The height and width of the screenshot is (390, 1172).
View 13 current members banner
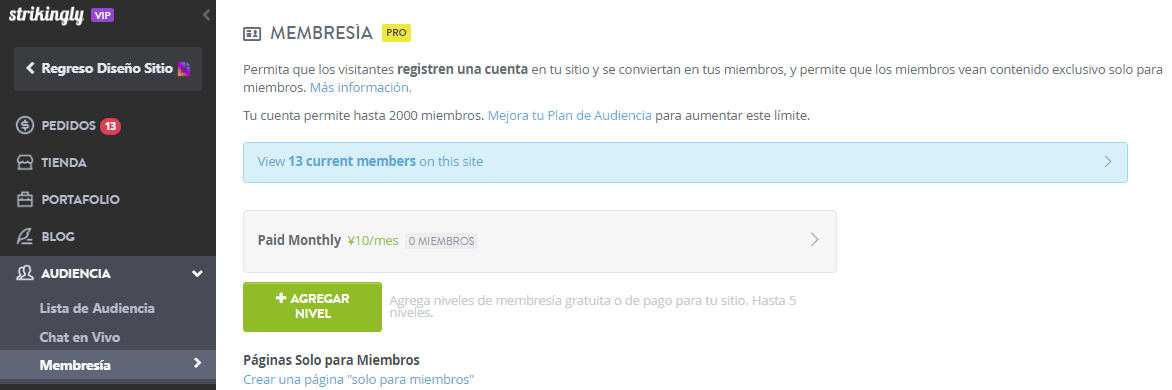685,162
